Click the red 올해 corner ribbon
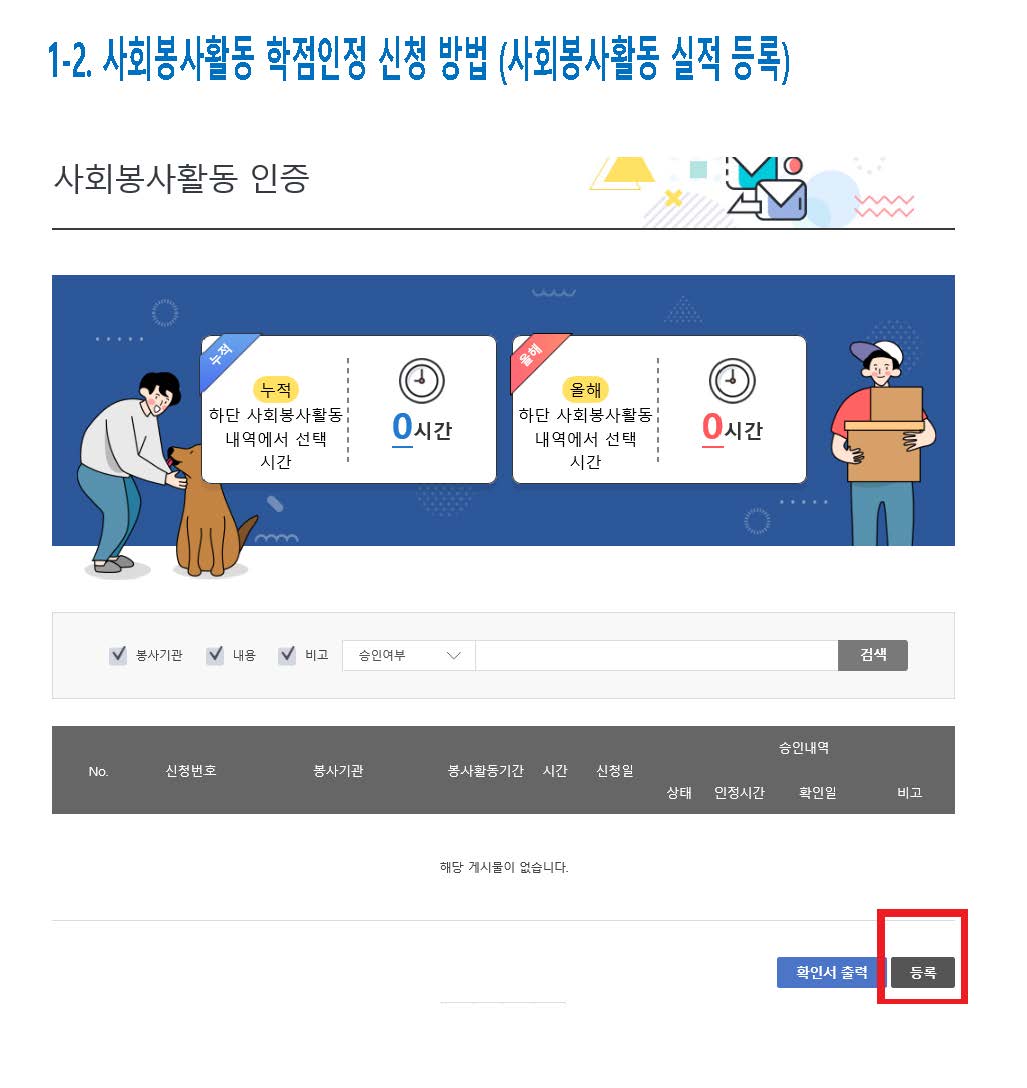This screenshot has width=1027, height=1088. coord(536,359)
